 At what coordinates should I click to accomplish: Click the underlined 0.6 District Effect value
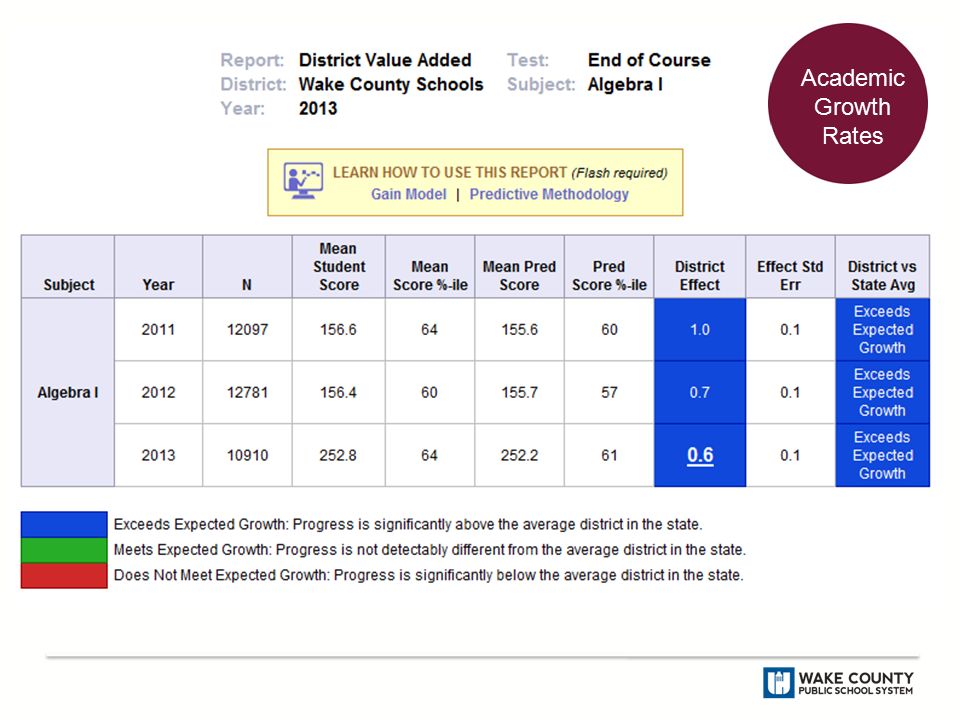pos(700,455)
